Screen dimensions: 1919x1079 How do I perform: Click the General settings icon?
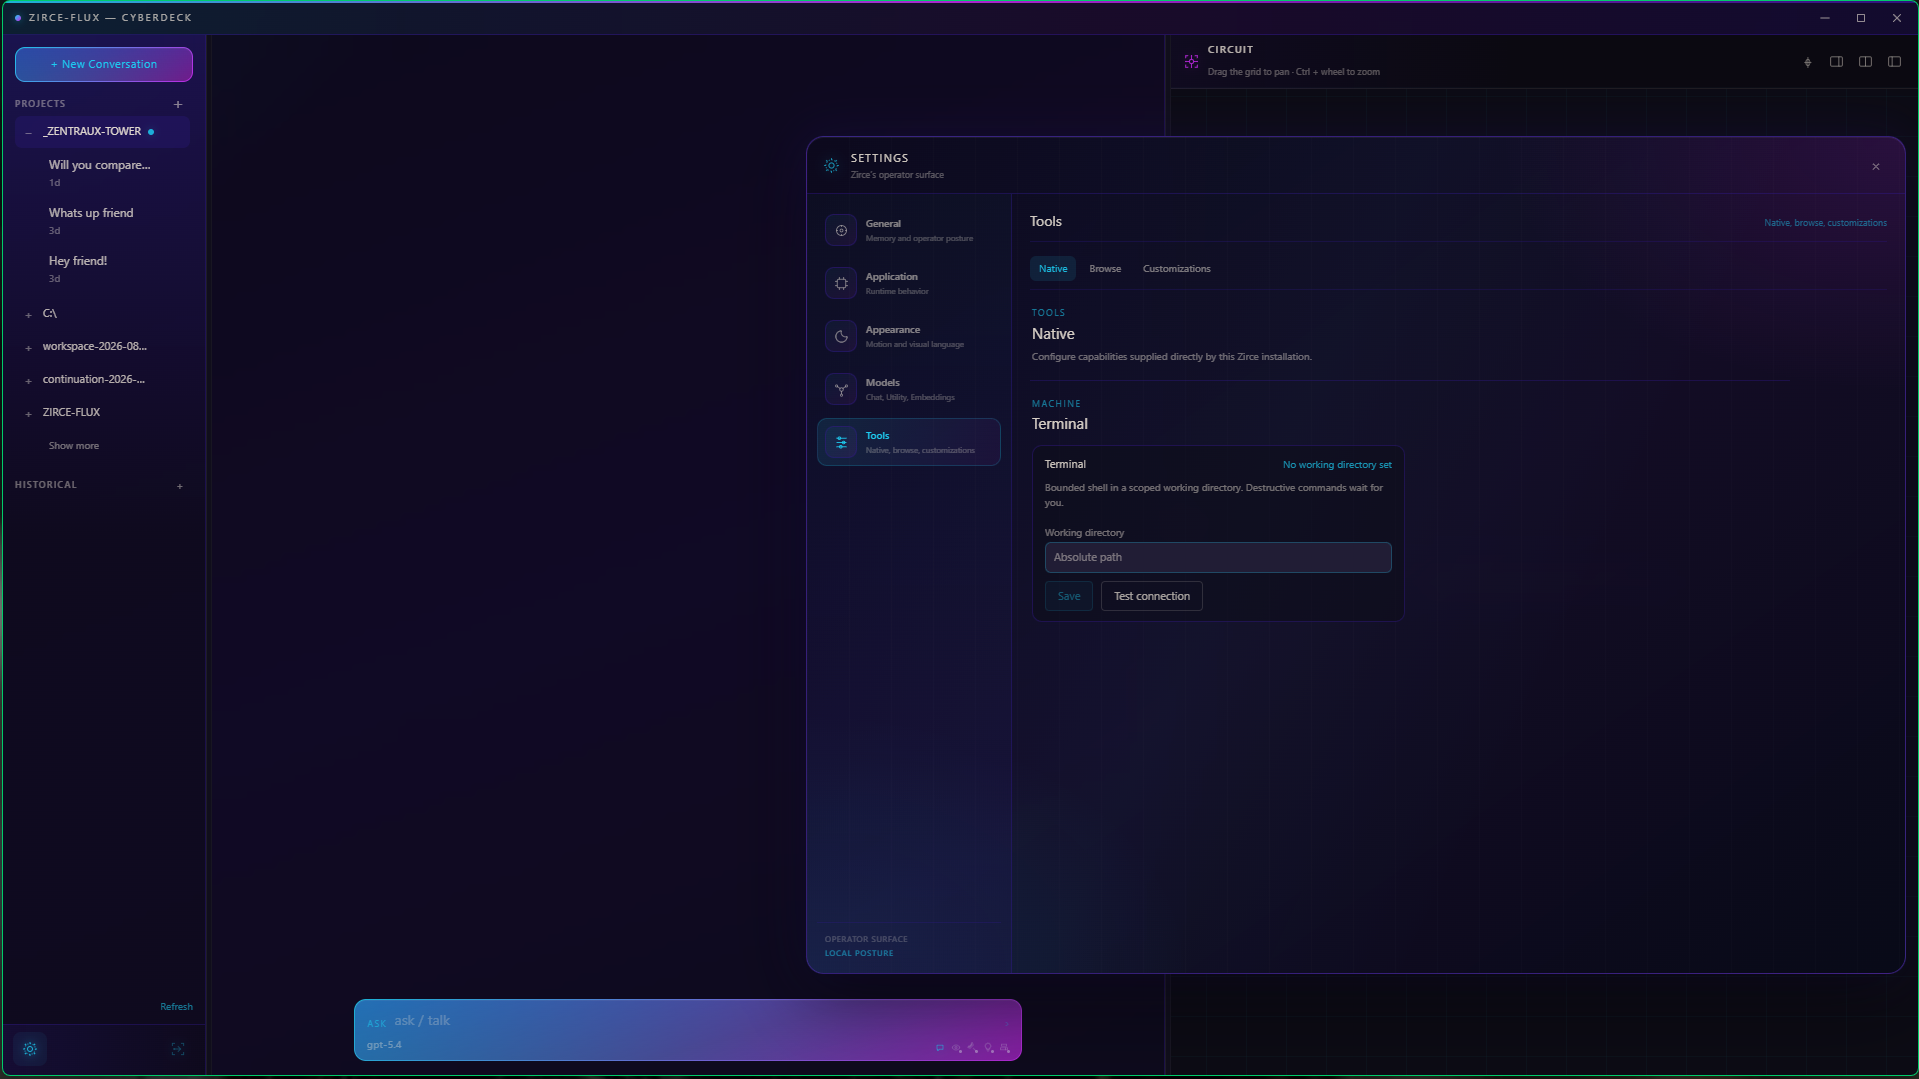coord(841,230)
